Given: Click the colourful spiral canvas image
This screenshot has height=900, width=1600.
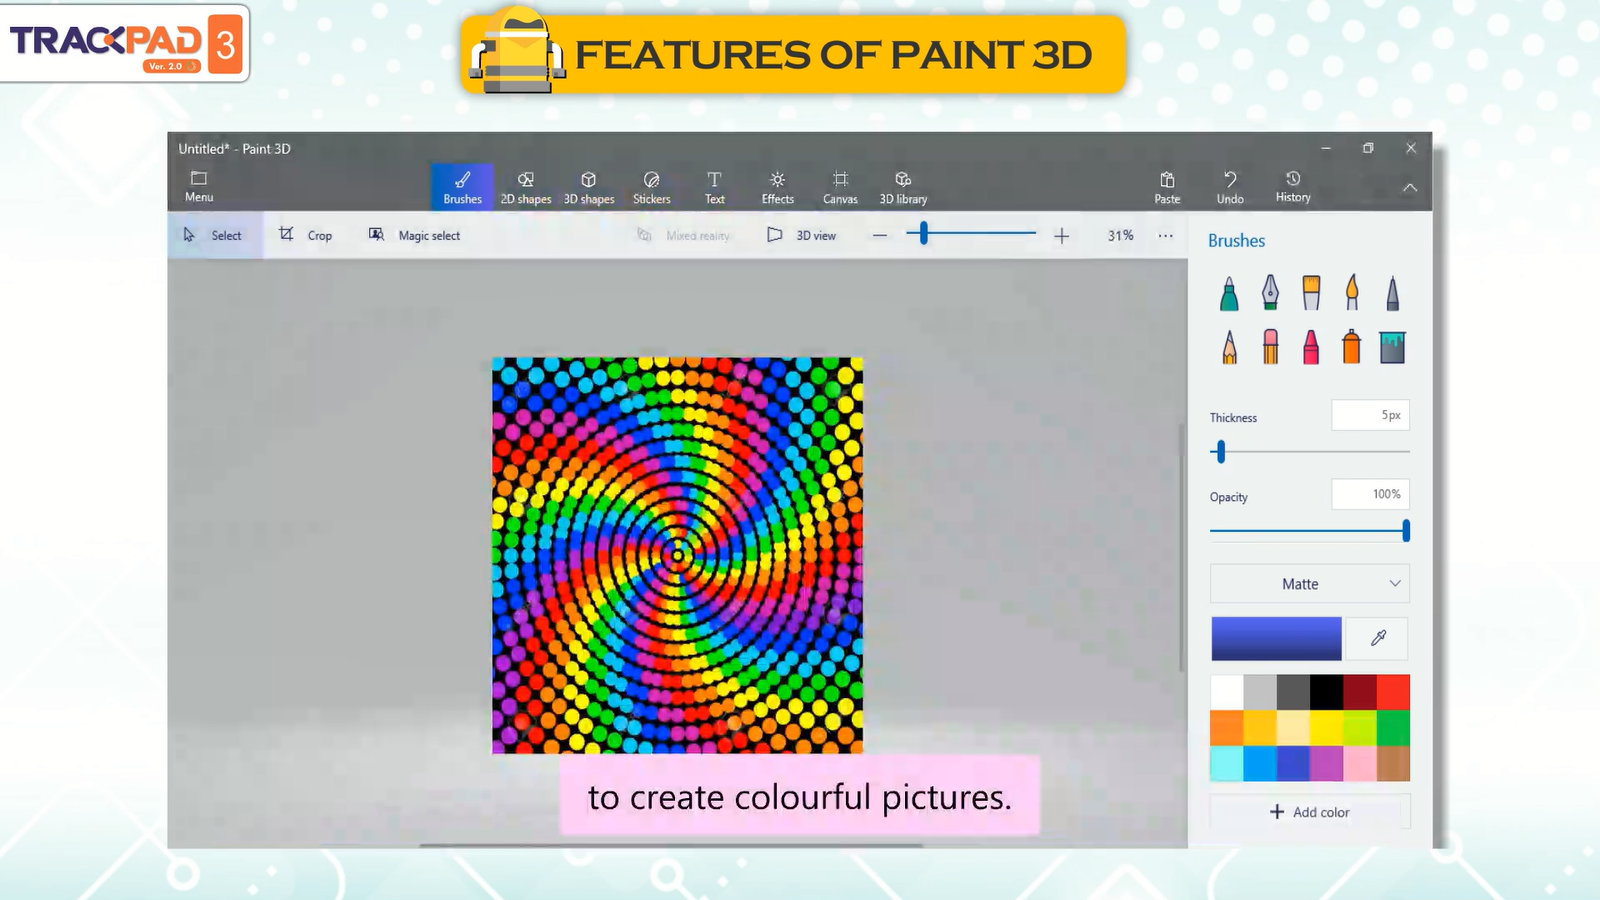Looking at the screenshot, I should [677, 555].
